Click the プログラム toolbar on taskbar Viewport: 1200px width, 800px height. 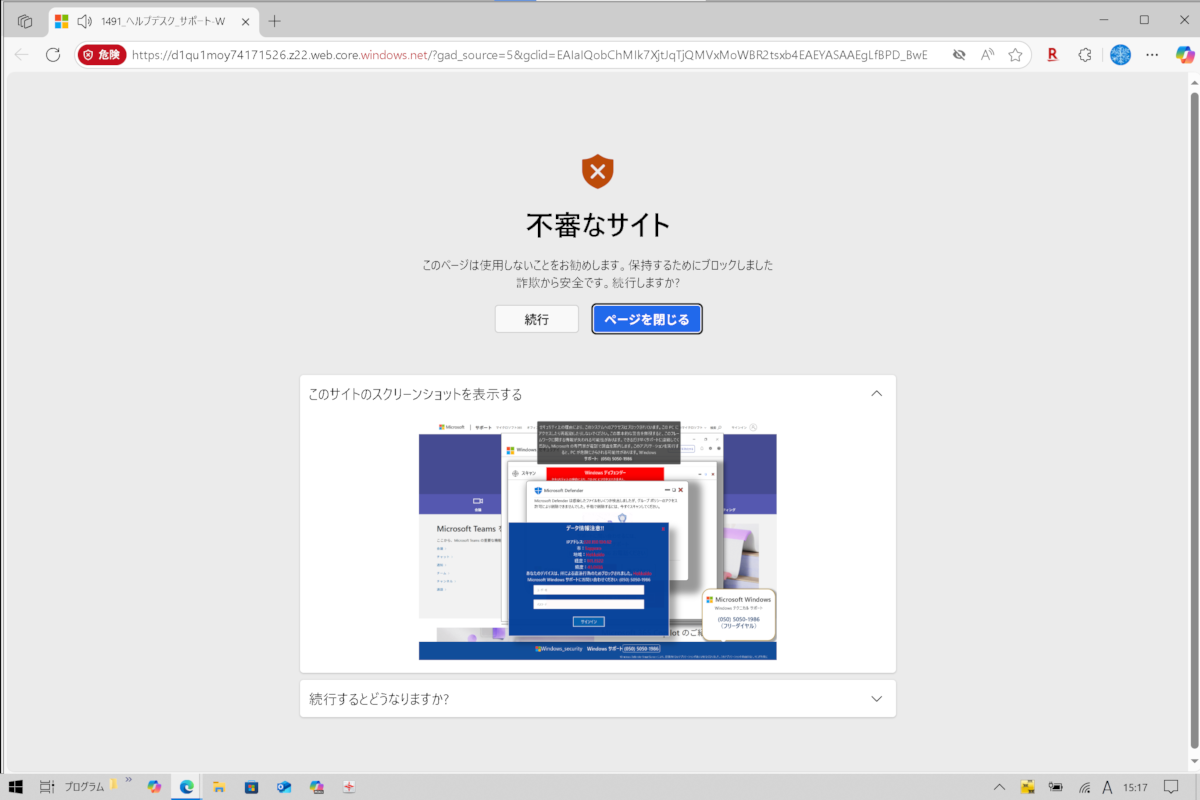tap(85, 787)
